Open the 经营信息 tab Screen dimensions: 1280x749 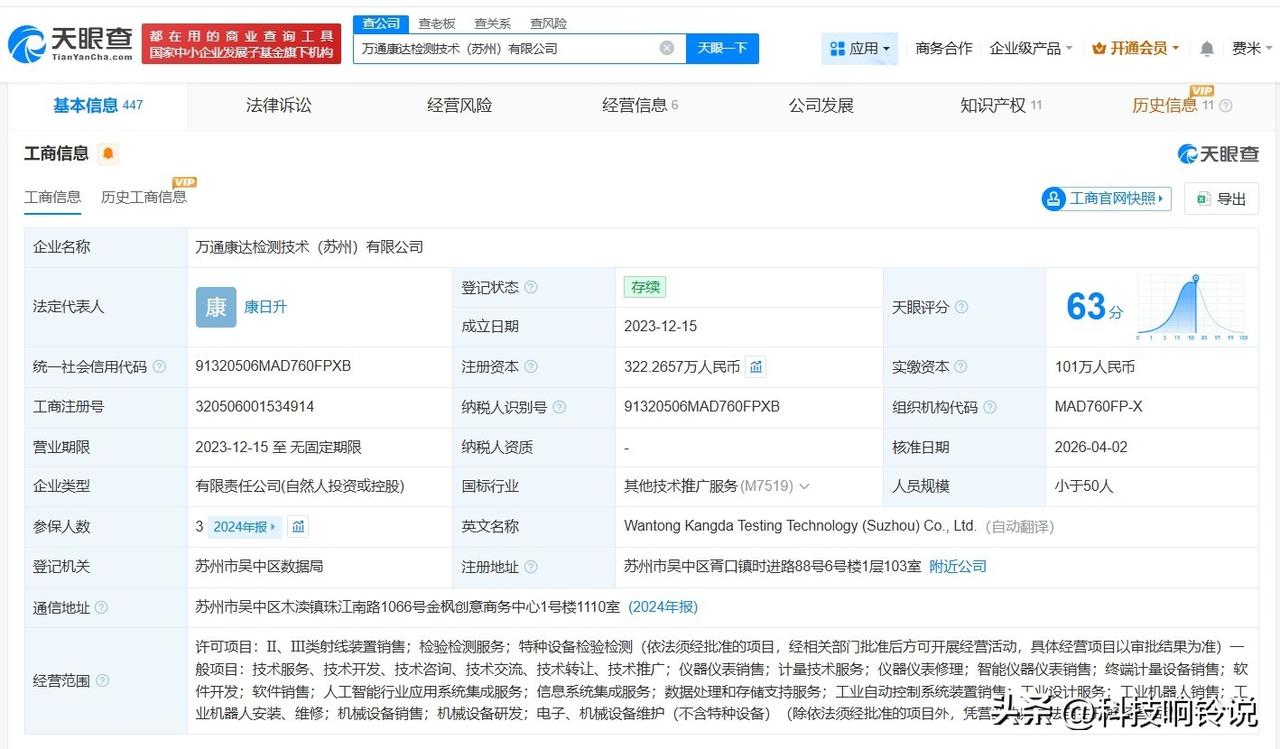(x=640, y=105)
